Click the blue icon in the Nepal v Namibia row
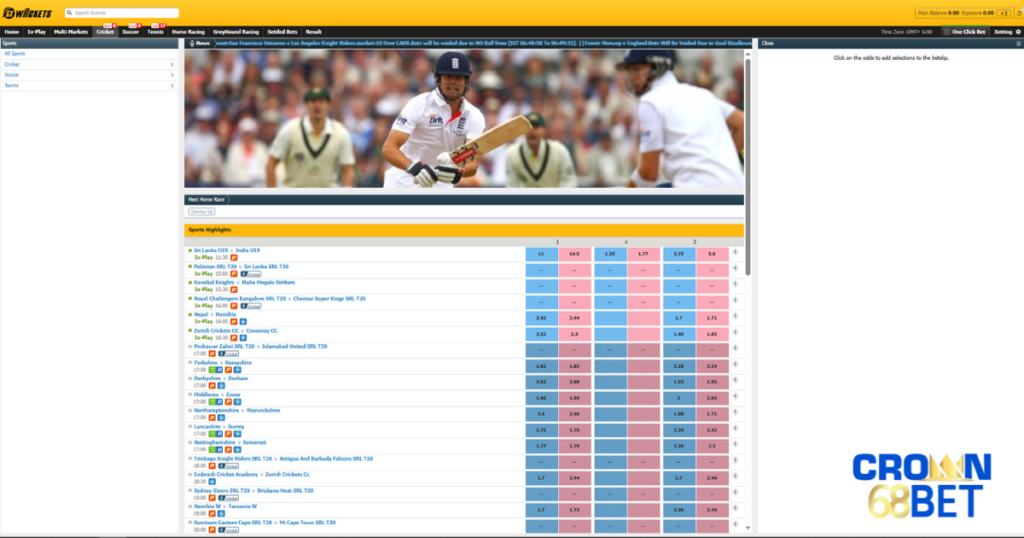1024x538 pixels. coord(243,322)
